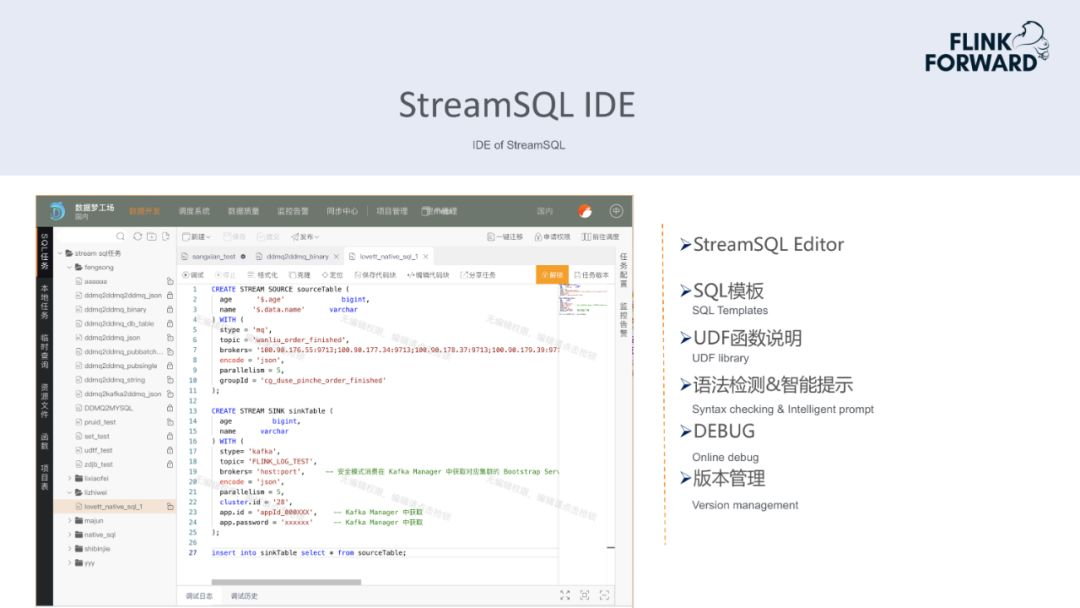The width and height of the screenshot is (1080, 608).
Task: Expand the majun folder
Action: [x=70, y=521]
